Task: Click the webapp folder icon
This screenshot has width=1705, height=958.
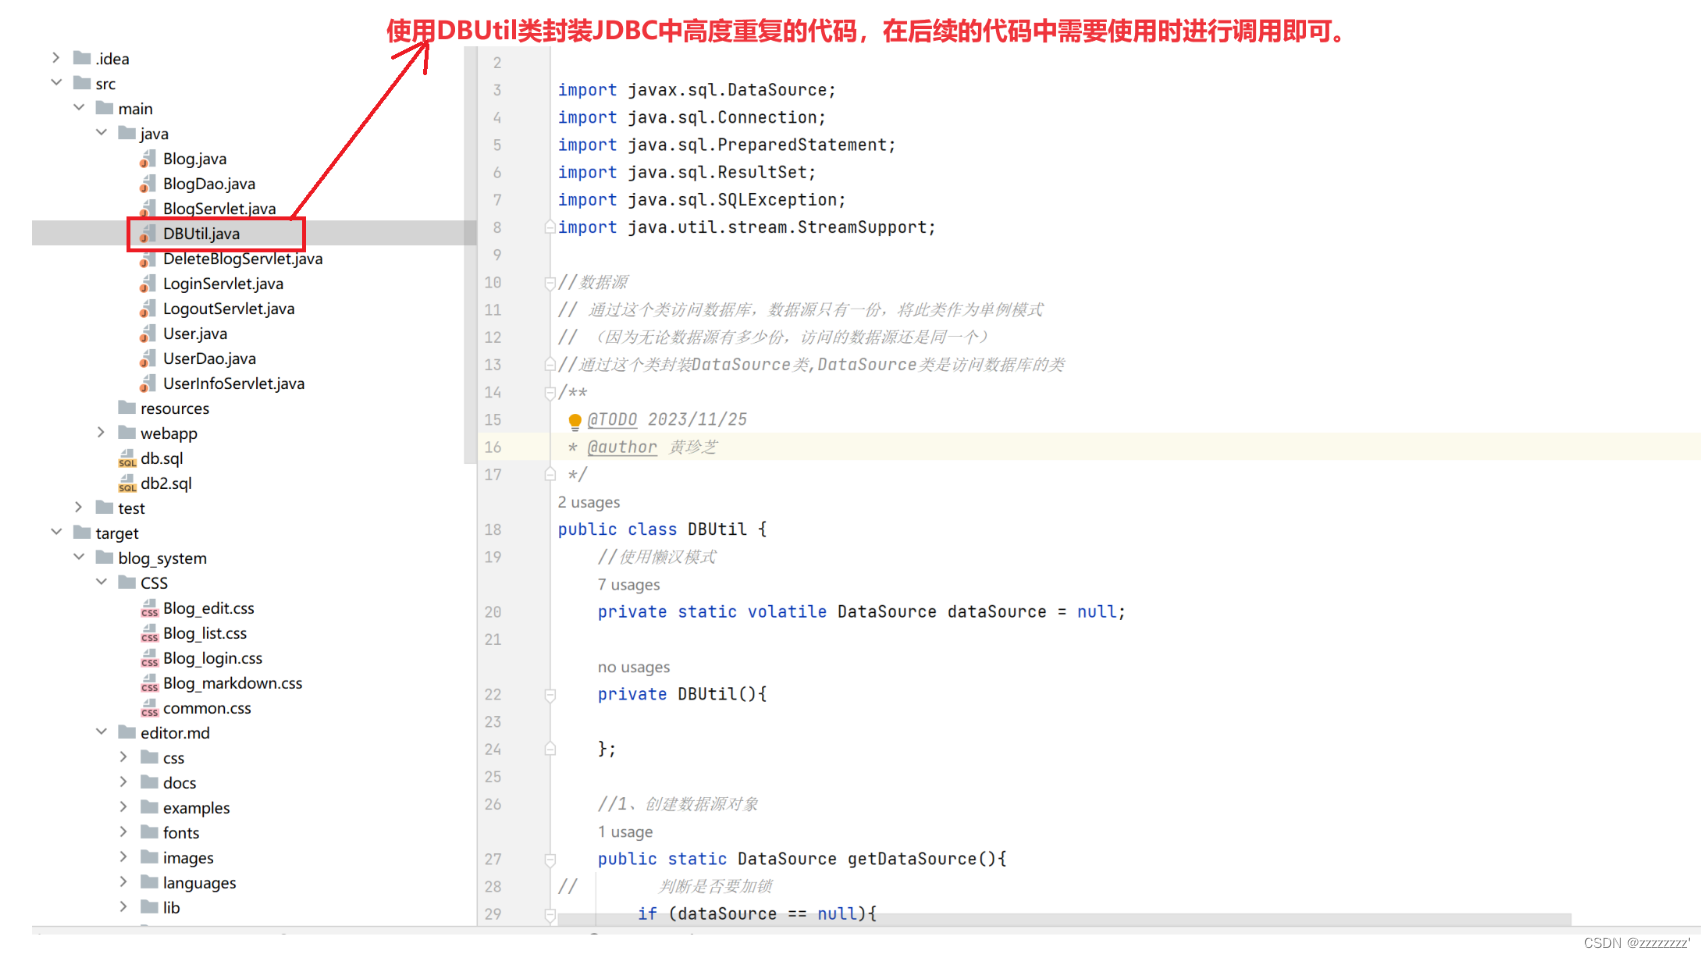Action: [x=127, y=433]
